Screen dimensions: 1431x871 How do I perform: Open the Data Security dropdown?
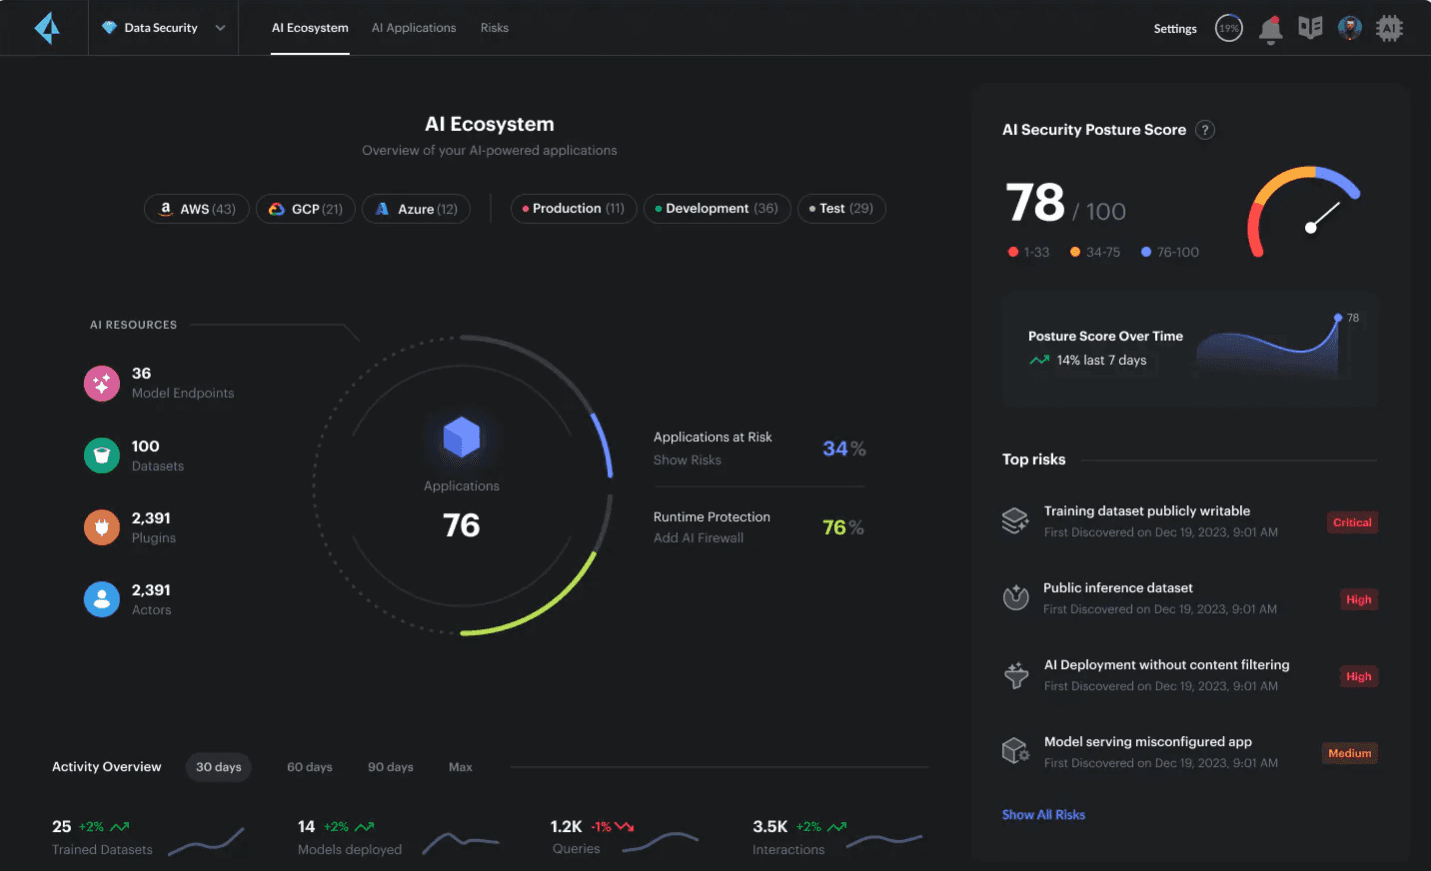[x=163, y=28]
